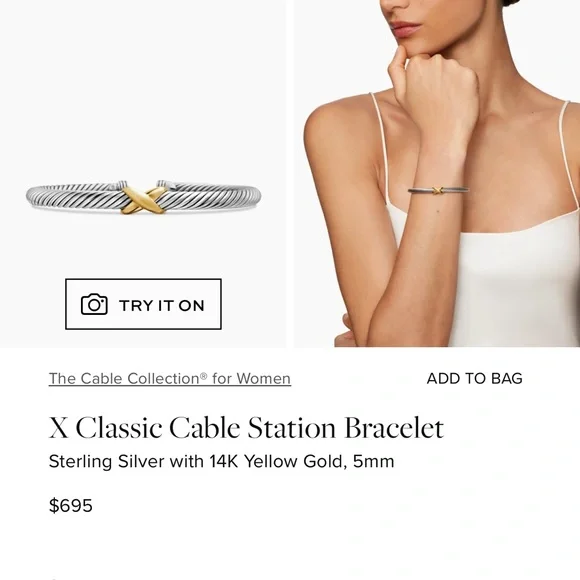Click the camera icon beside Try It On
This screenshot has height=580, width=580.
pyautogui.click(x=94, y=304)
